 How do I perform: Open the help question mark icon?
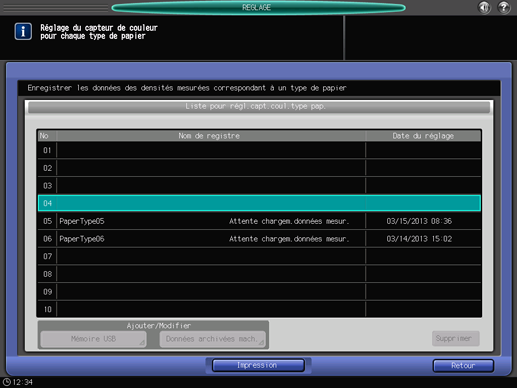pyautogui.click(x=504, y=7)
